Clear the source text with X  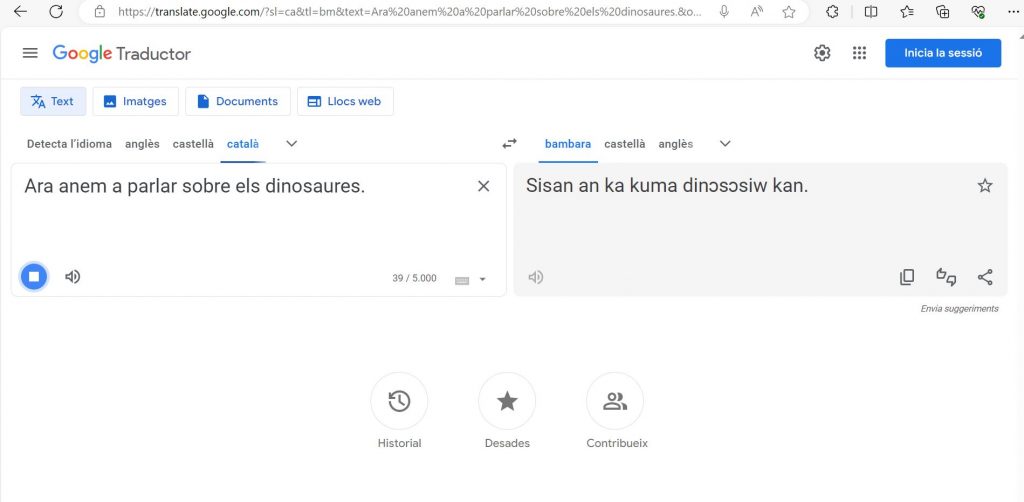484,186
